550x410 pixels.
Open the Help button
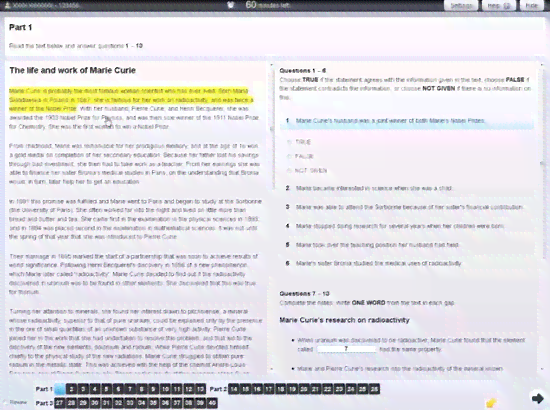click(x=498, y=5)
